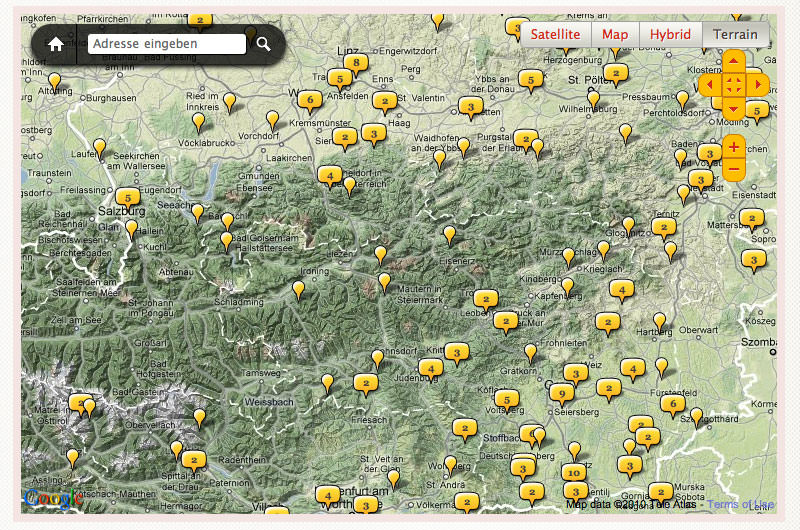This screenshot has width=800, height=530.
Task: Click the pin at Hartberg
Action: 660,321
